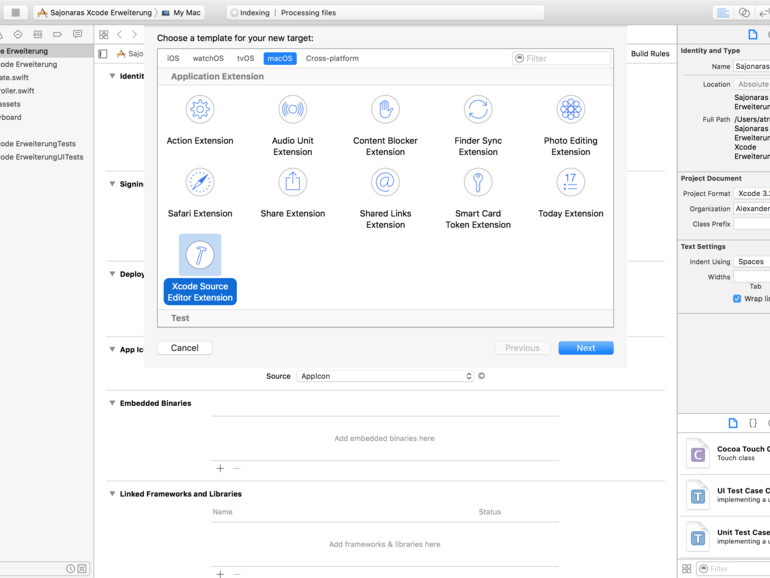Screen dimensions: 770x578
Task: Open the file inspector tab
Action: click(x=752, y=34)
